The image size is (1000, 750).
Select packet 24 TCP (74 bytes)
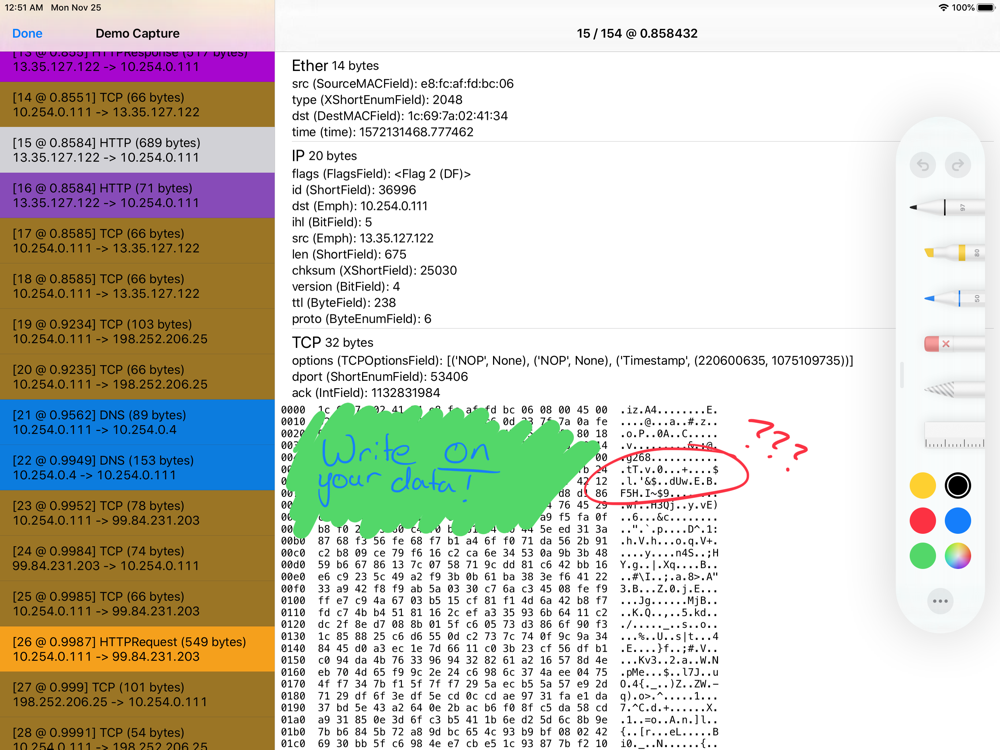point(137,558)
